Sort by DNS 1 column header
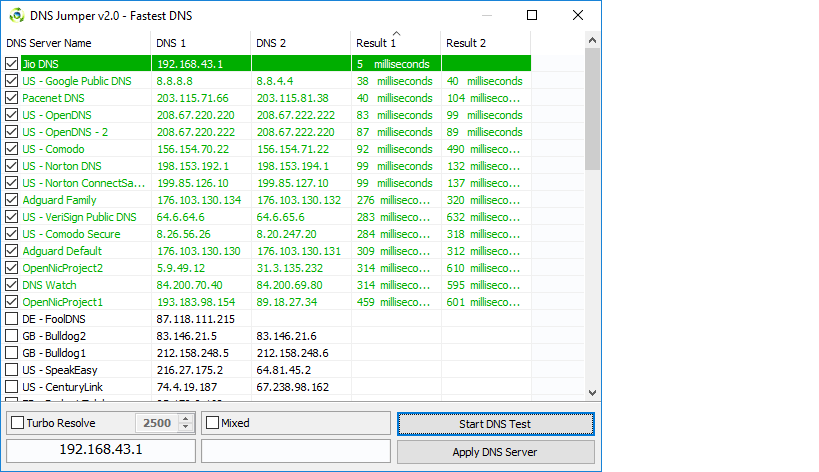This screenshot has height=472, width=819. tap(201, 43)
